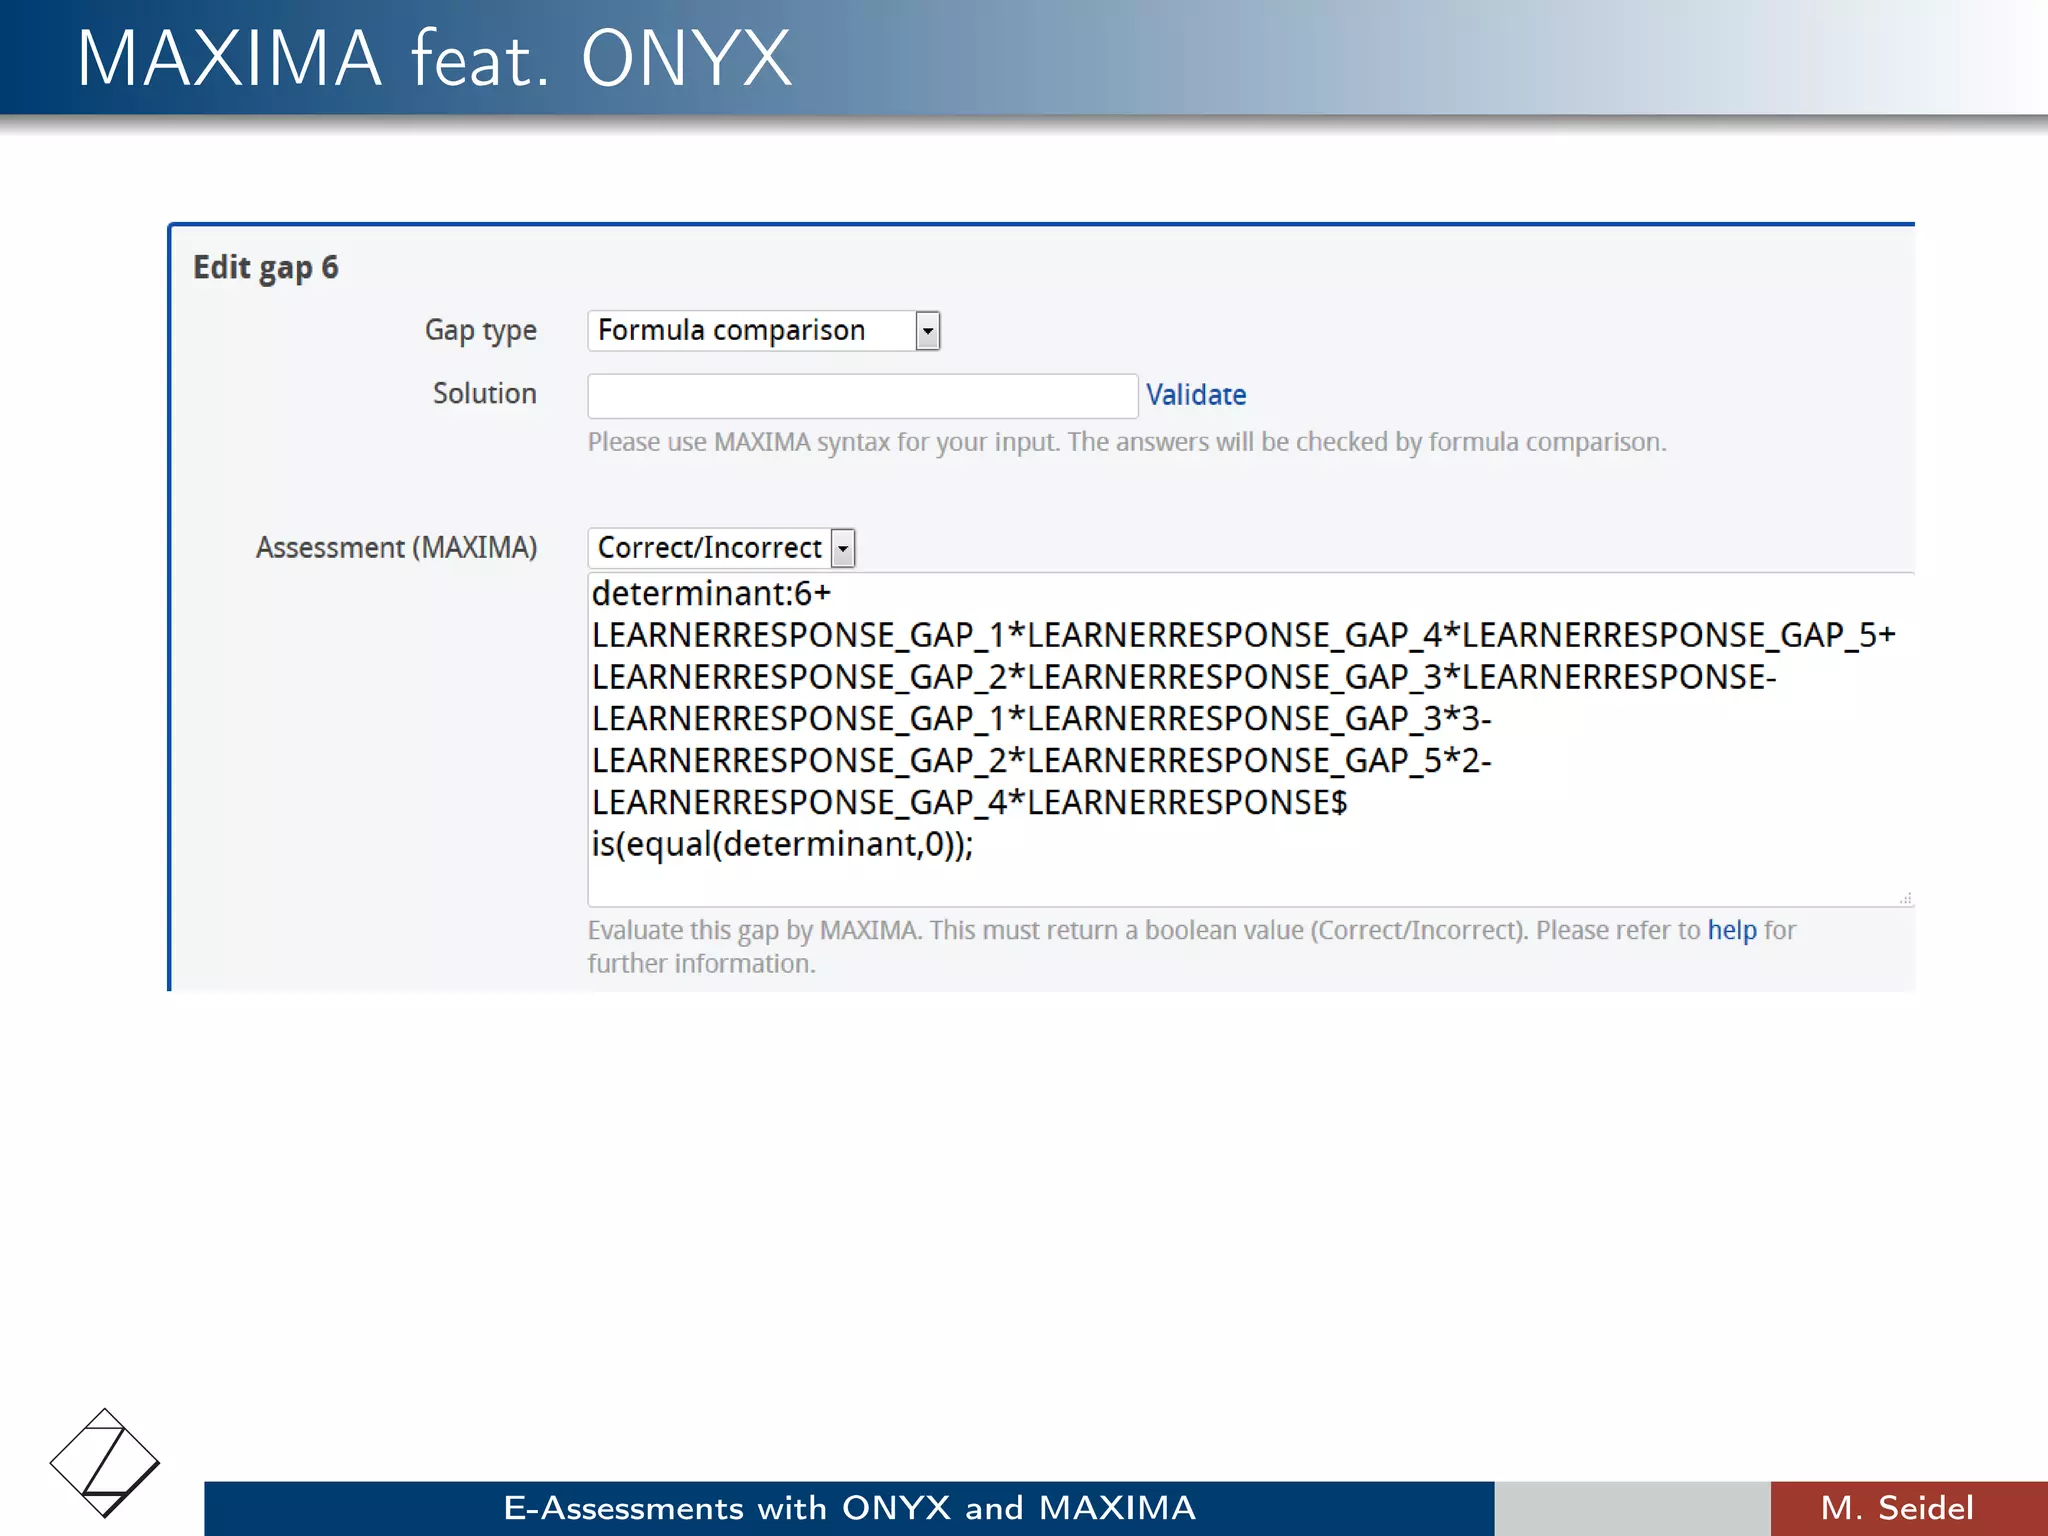Click the 'Gap type' label
Image resolution: width=2048 pixels, height=1536 pixels.
point(480,331)
